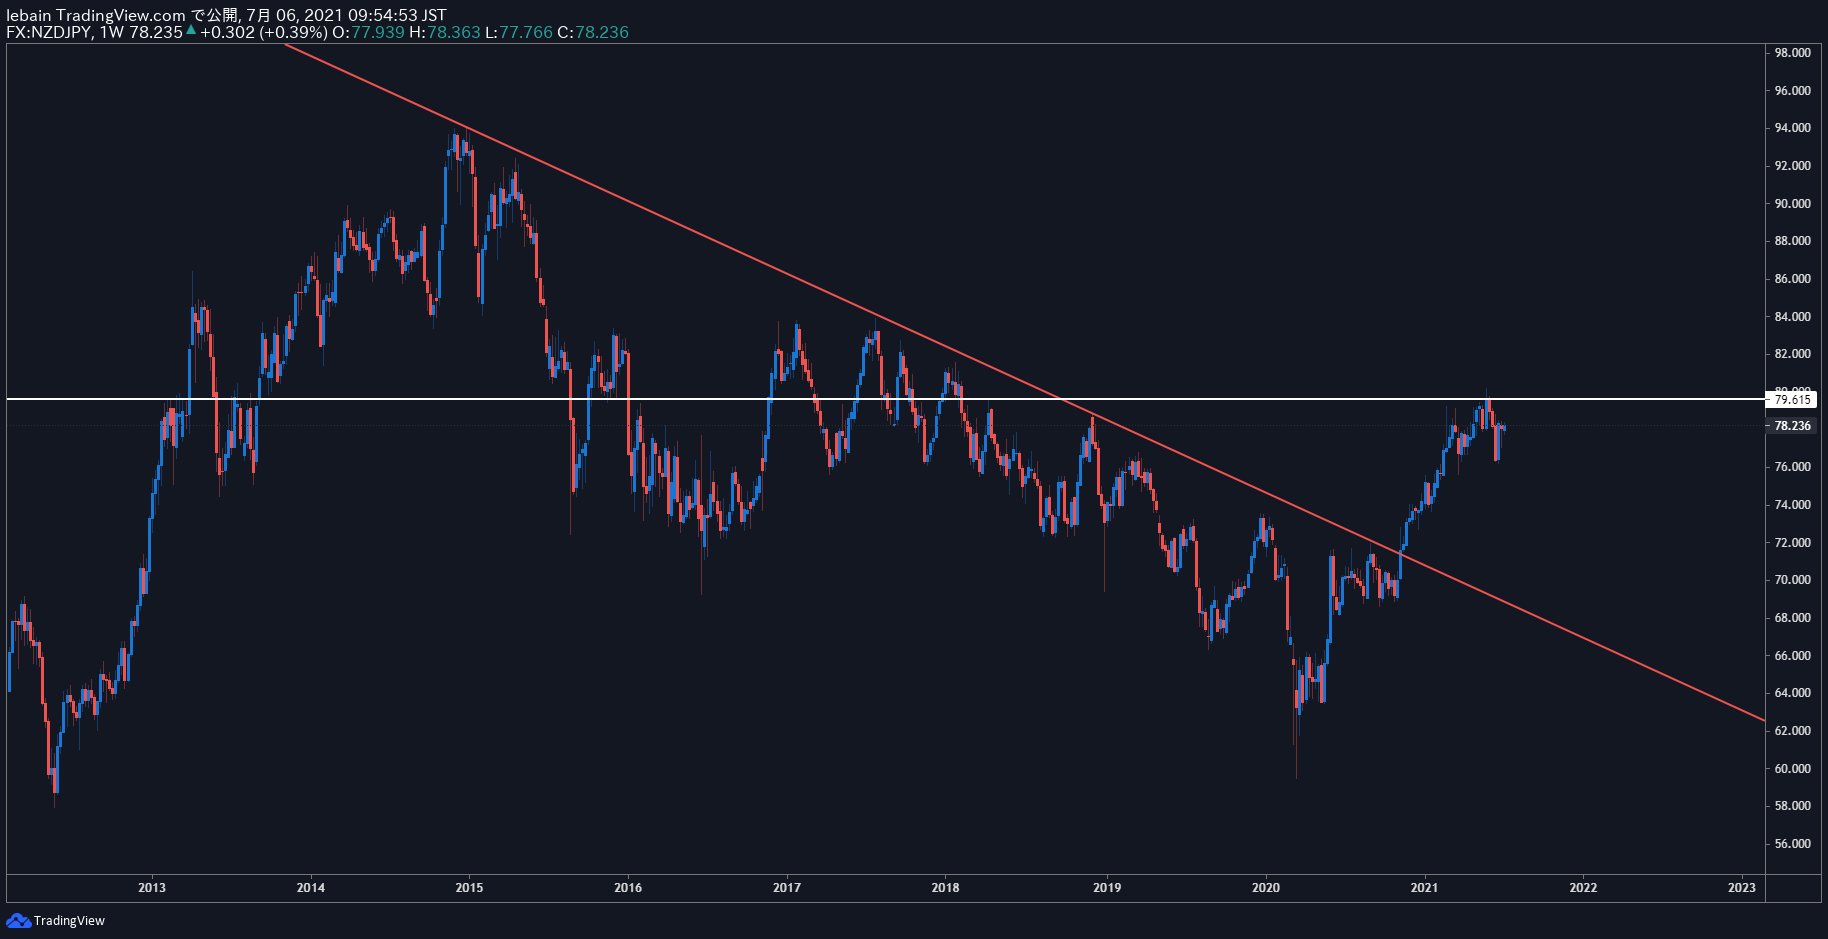Viewport: 1828px width, 939px height.
Task: Click the open value O:77.939
Action: (x=368, y=32)
